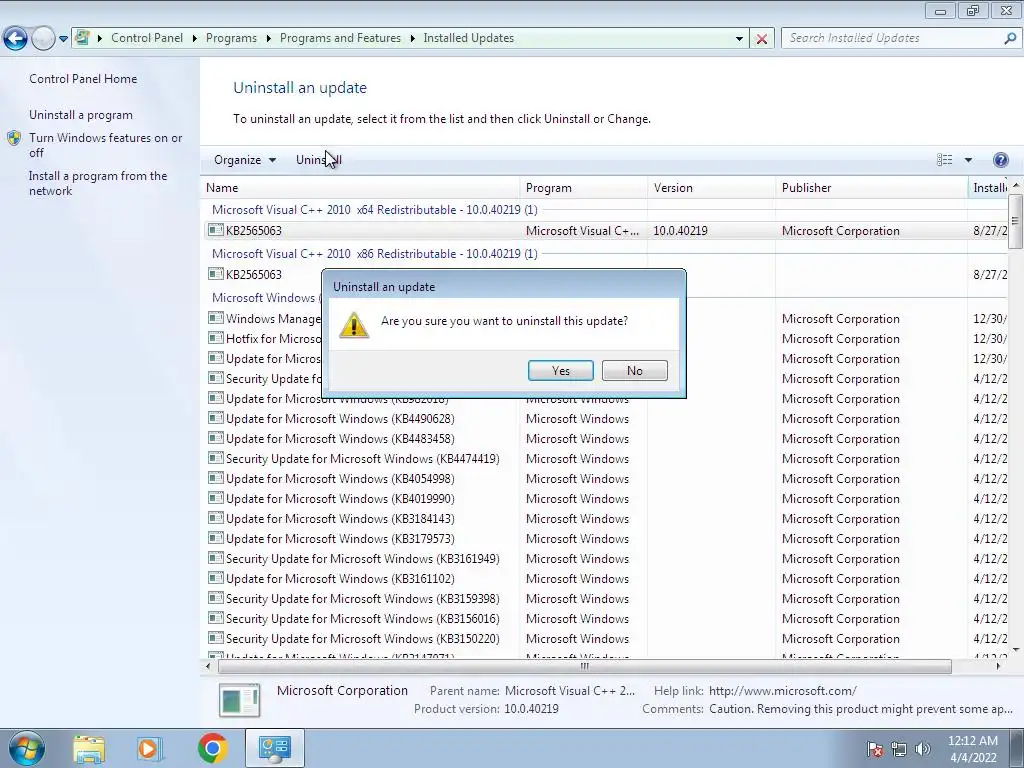Viewport: 1024px width, 768px height.
Task: Open the Windows Start menu
Action: pos(26,748)
